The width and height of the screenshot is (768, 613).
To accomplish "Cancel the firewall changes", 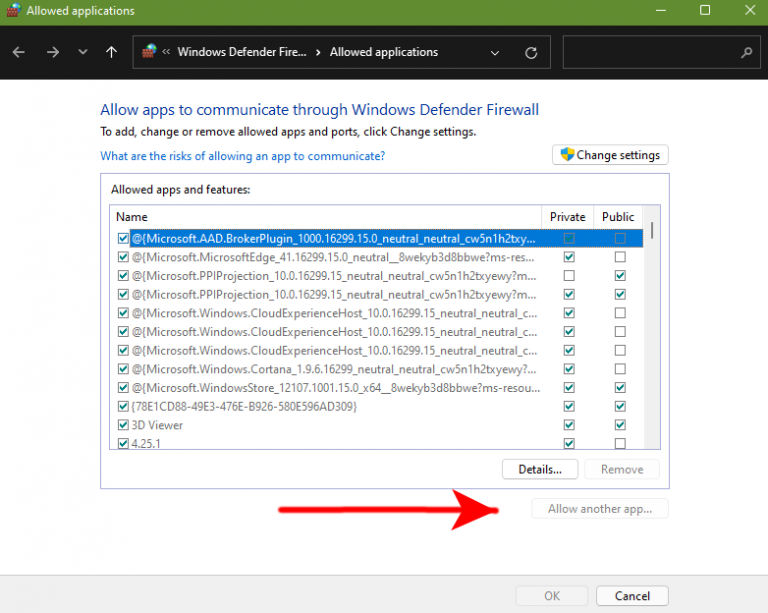I will (632, 596).
